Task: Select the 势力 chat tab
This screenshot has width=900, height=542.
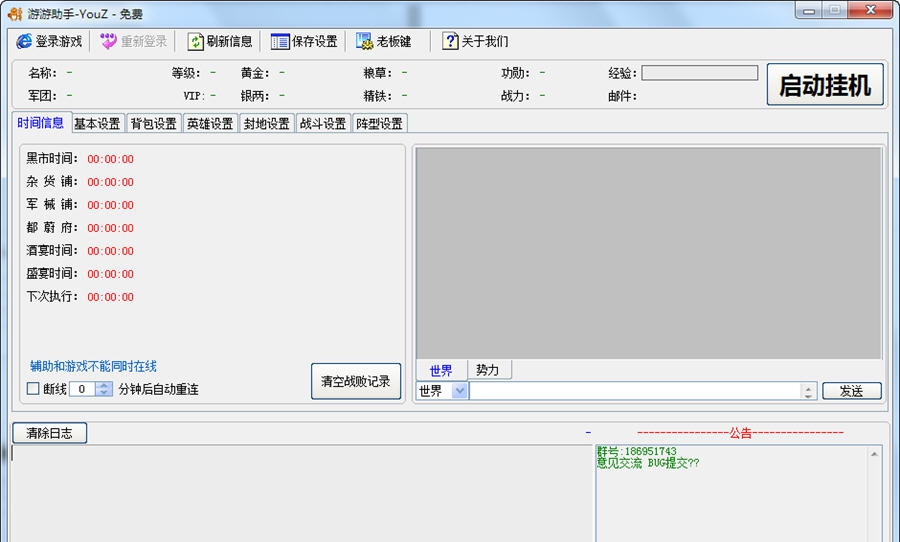Action: coord(488,370)
